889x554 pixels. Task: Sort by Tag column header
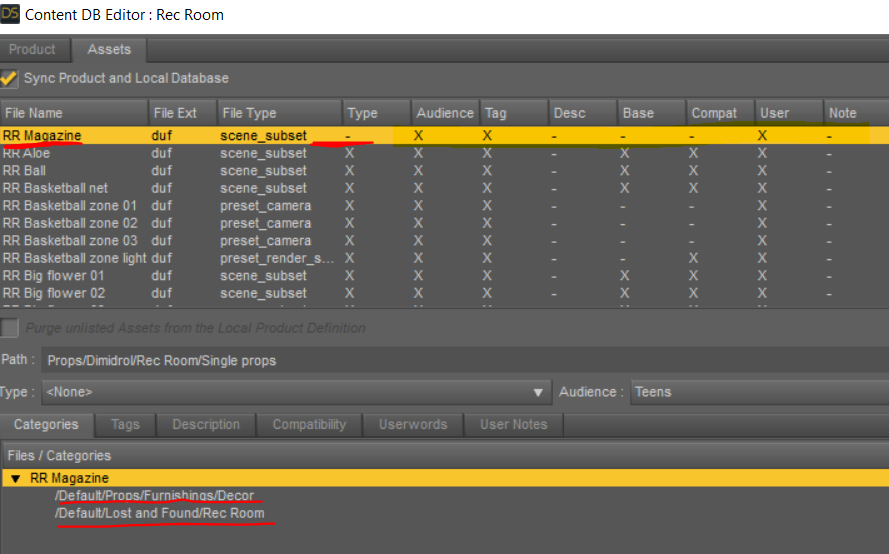(514, 113)
